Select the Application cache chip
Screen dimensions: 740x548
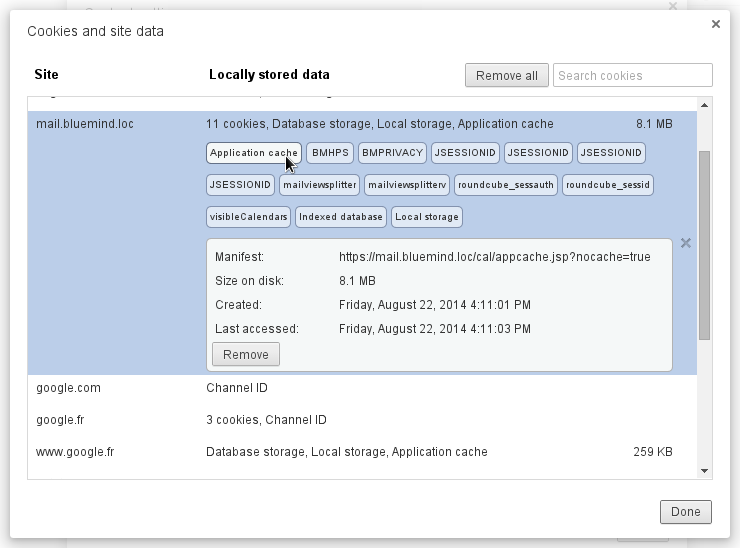click(x=253, y=153)
